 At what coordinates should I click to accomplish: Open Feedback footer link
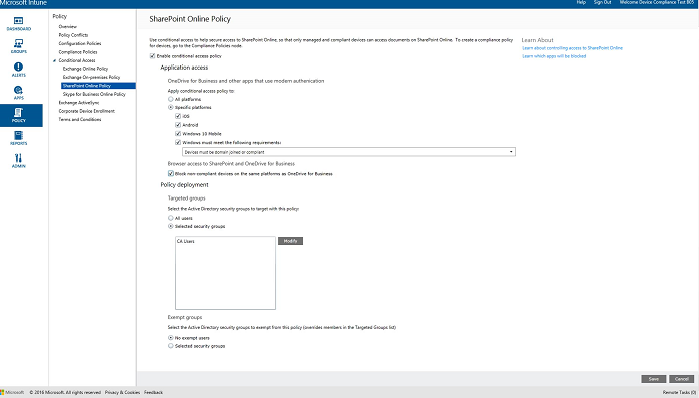(153, 392)
